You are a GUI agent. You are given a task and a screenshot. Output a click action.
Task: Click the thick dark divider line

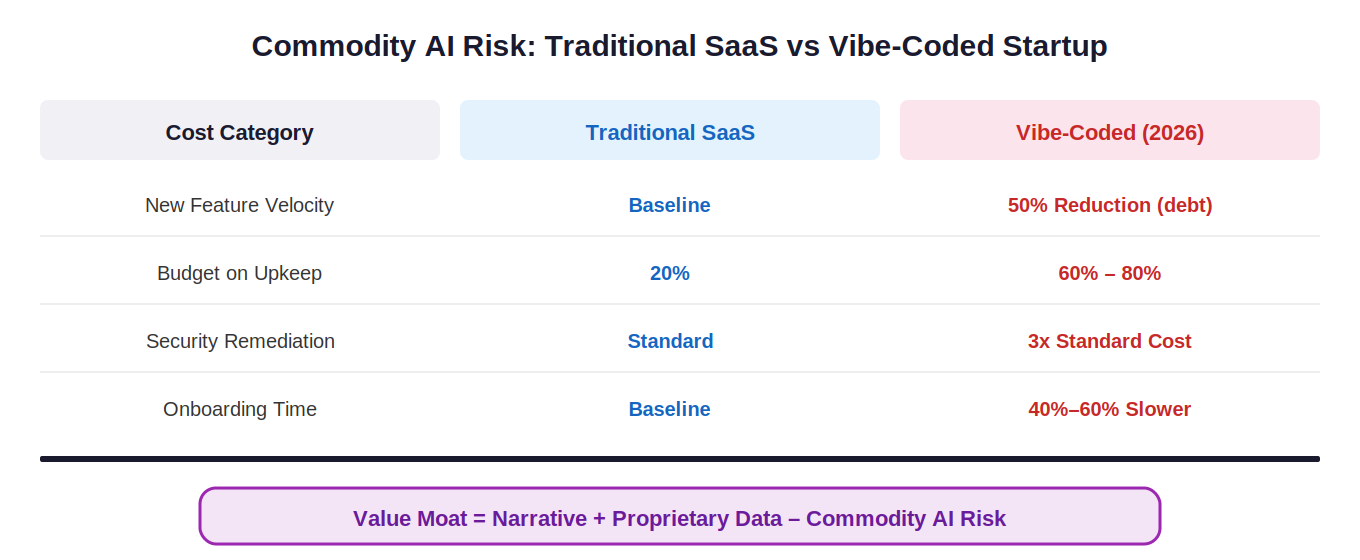coord(679,459)
